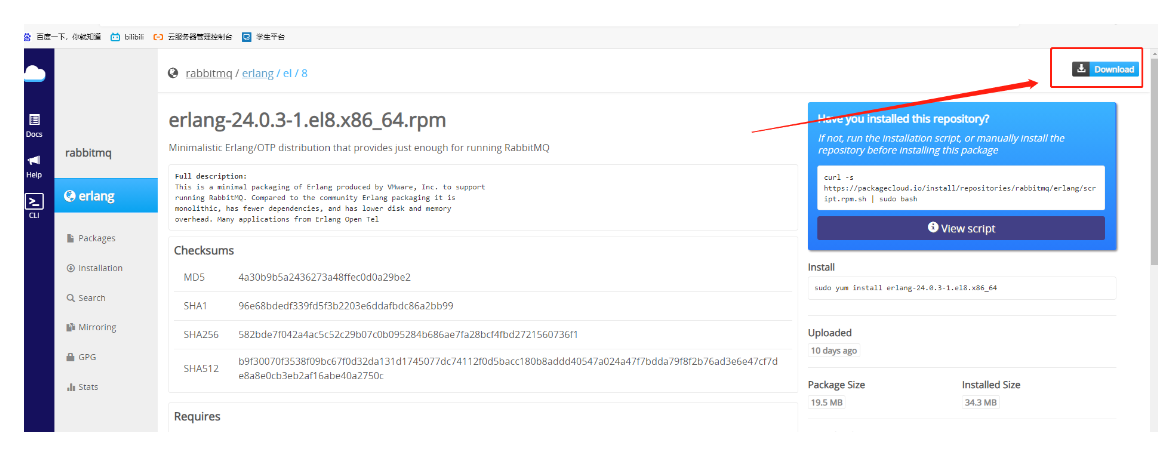
Task: Select the erlang repository tab
Action: pos(106,196)
